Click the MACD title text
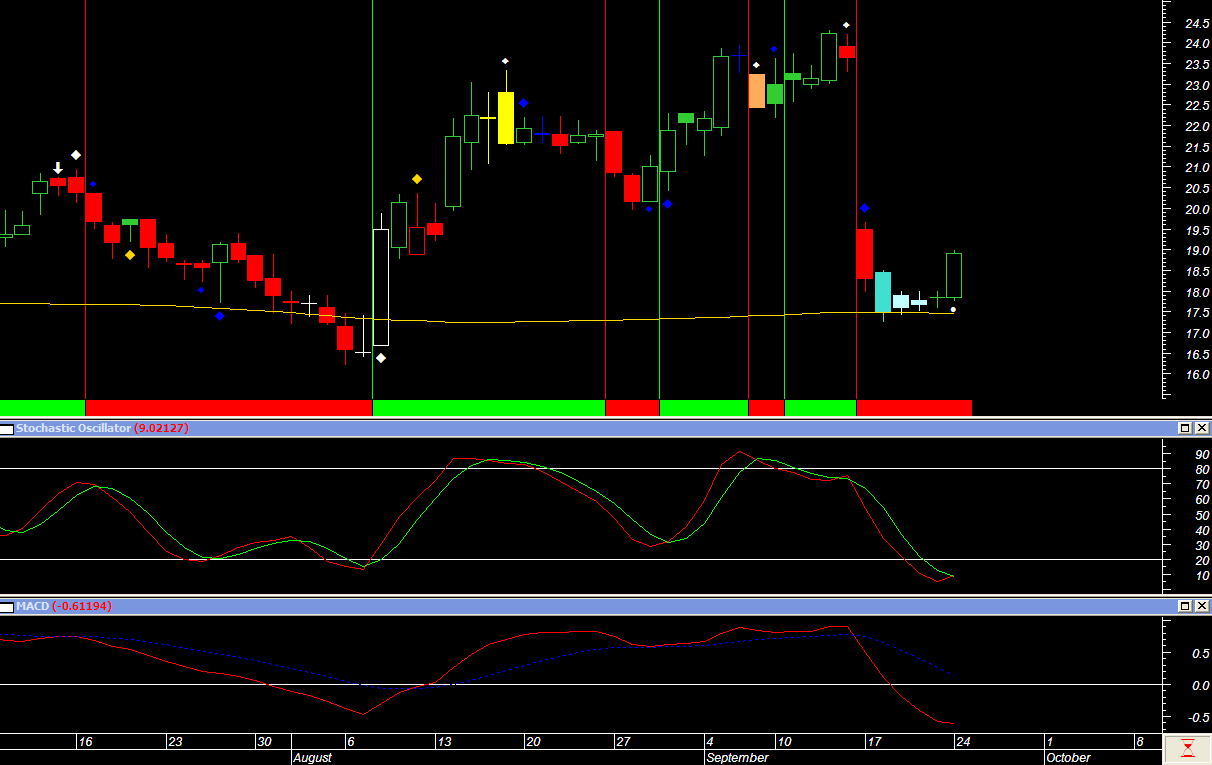Viewport: 1212px width, 765px height. point(32,606)
